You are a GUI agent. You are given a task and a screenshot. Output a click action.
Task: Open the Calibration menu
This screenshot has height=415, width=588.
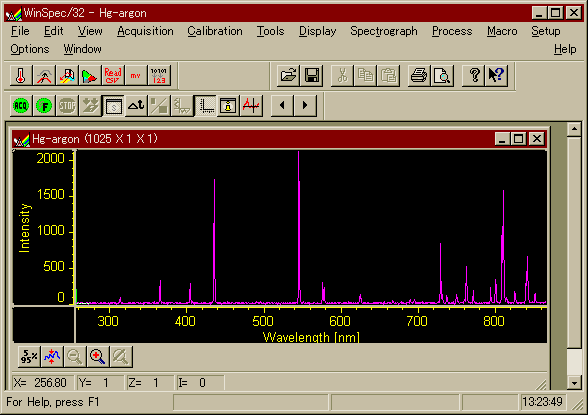point(215,31)
